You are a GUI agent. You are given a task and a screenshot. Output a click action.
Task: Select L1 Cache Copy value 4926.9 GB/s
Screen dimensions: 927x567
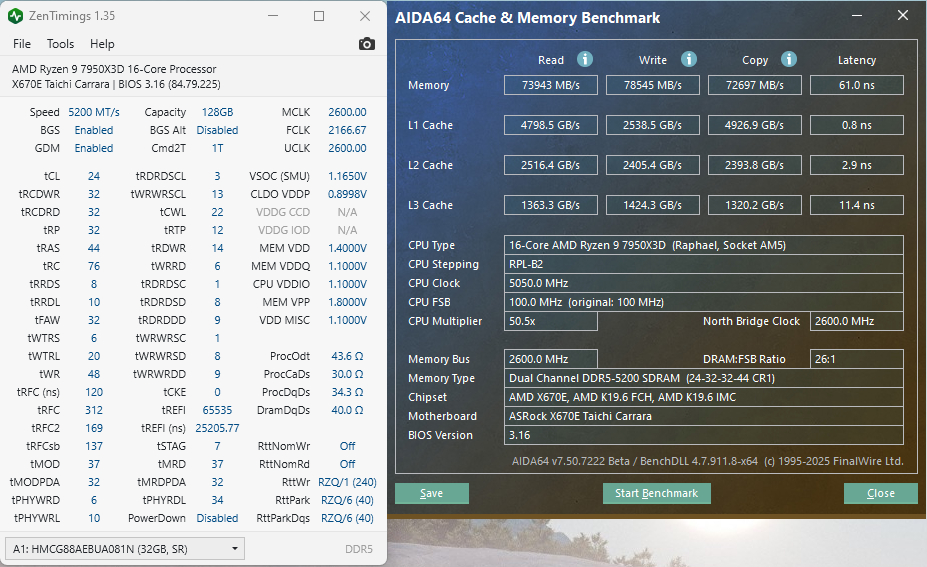tap(755, 125)
